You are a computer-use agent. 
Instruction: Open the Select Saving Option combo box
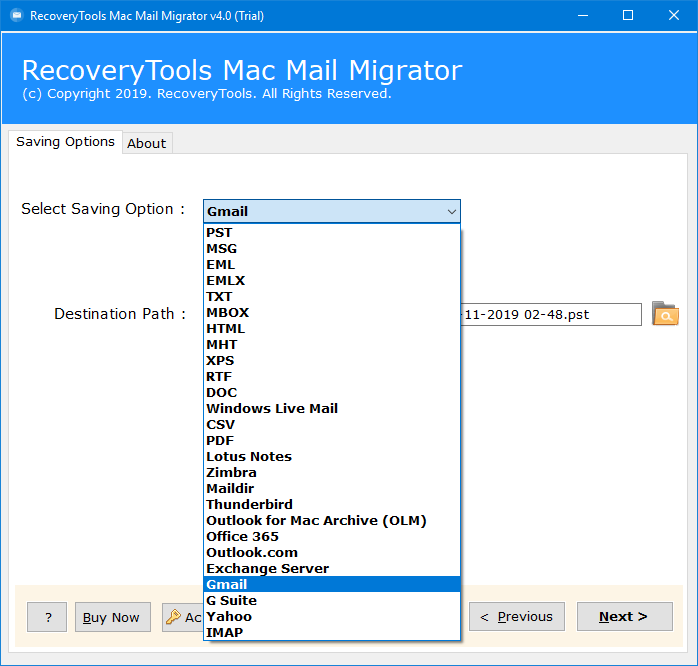(332, 211)
